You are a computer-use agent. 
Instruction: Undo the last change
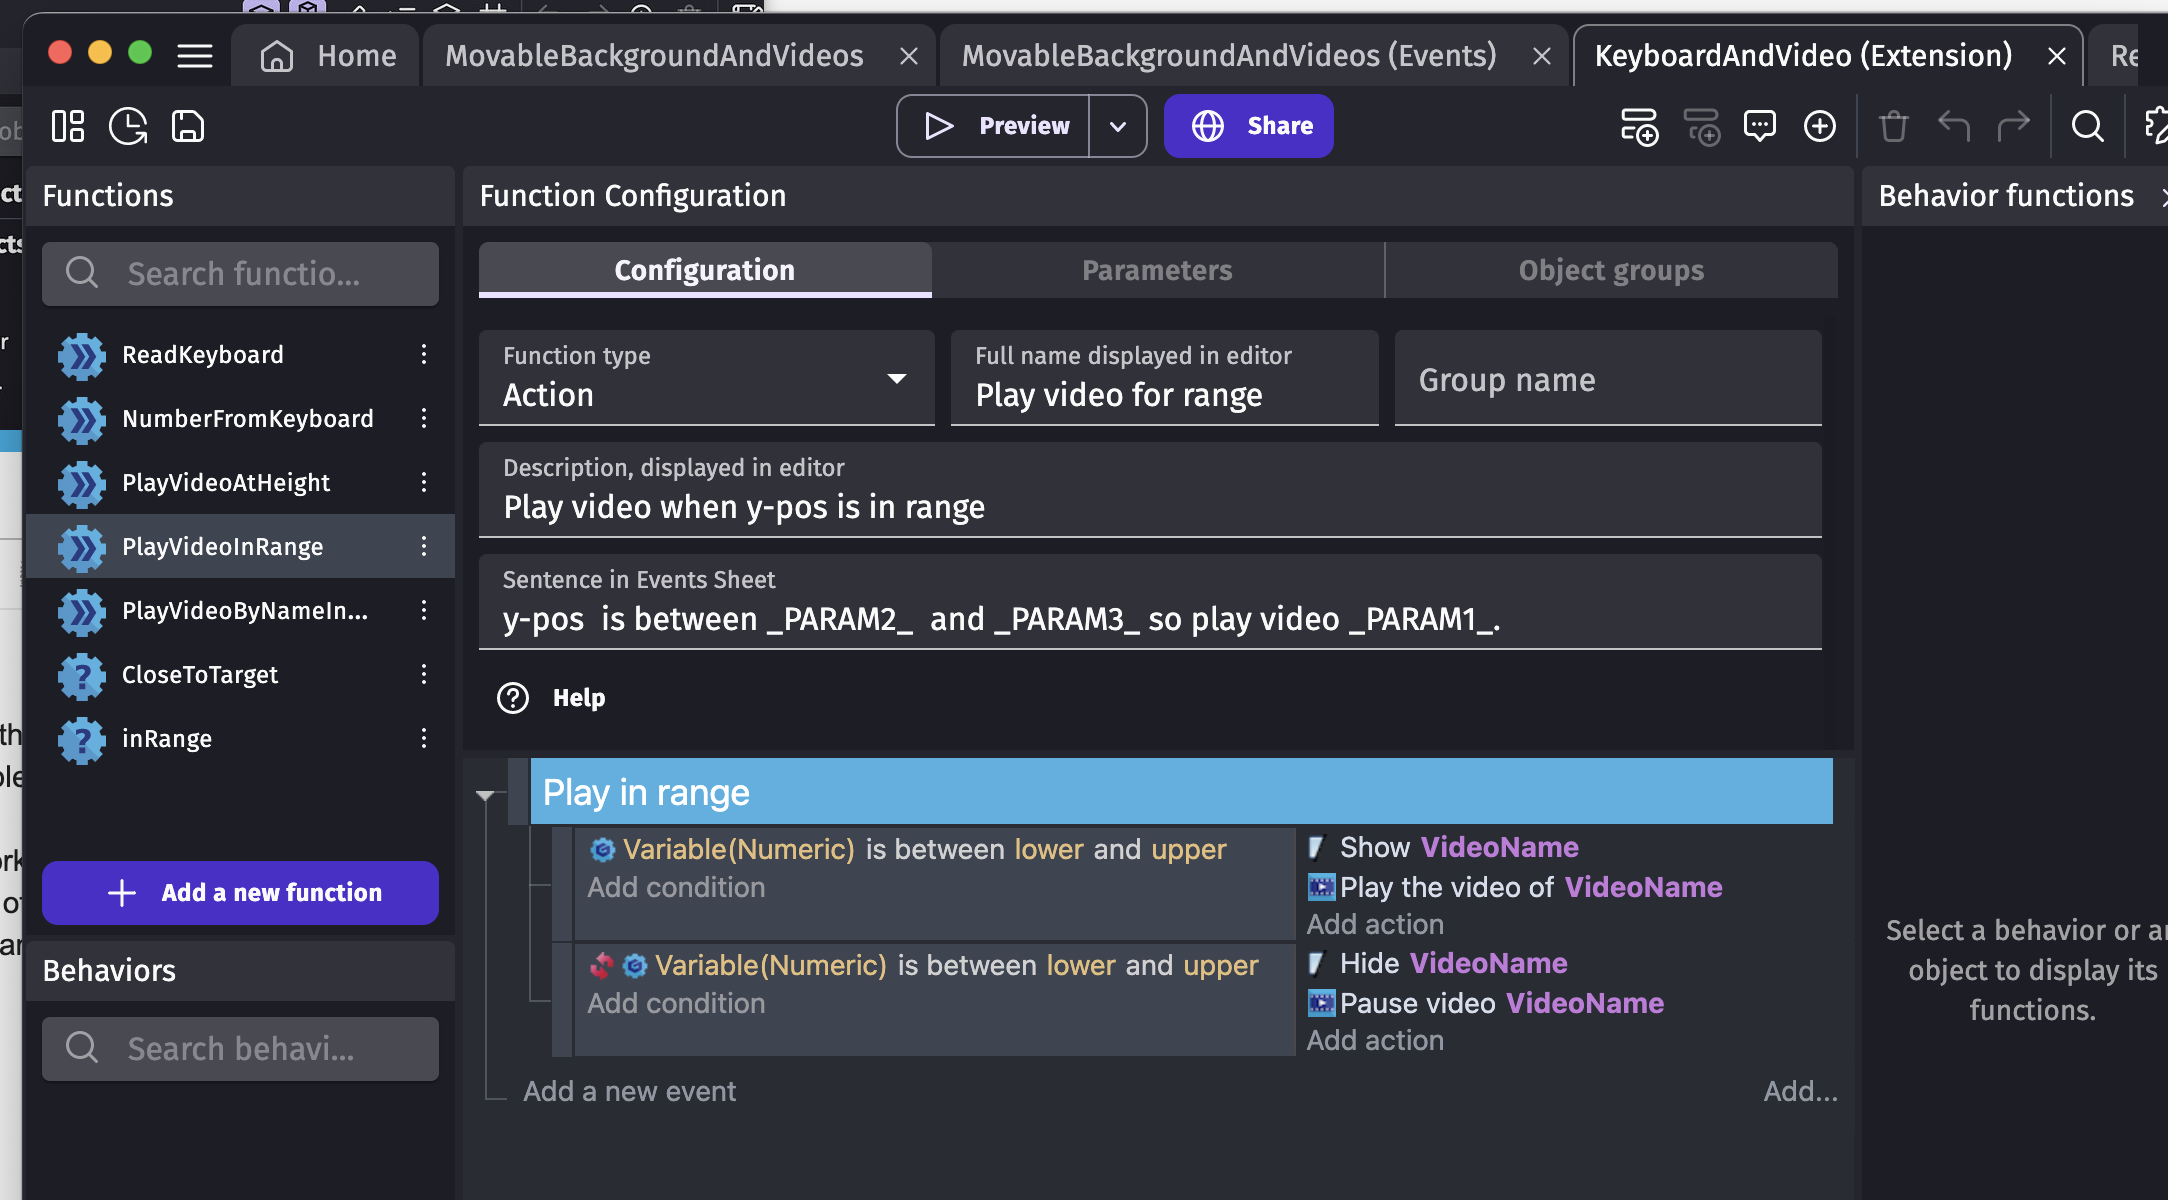pos(1953,126)
